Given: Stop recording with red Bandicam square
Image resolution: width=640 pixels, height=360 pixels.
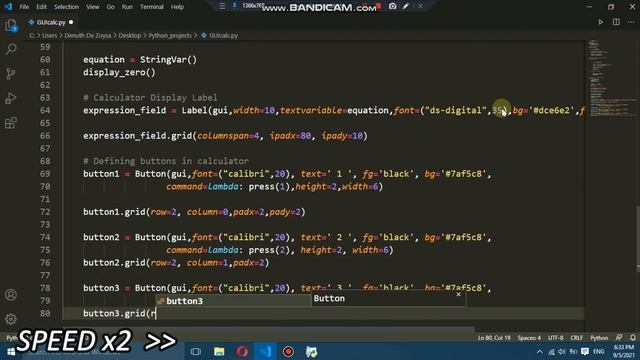Looking at the screenshot, I should [x=378, y=6].
